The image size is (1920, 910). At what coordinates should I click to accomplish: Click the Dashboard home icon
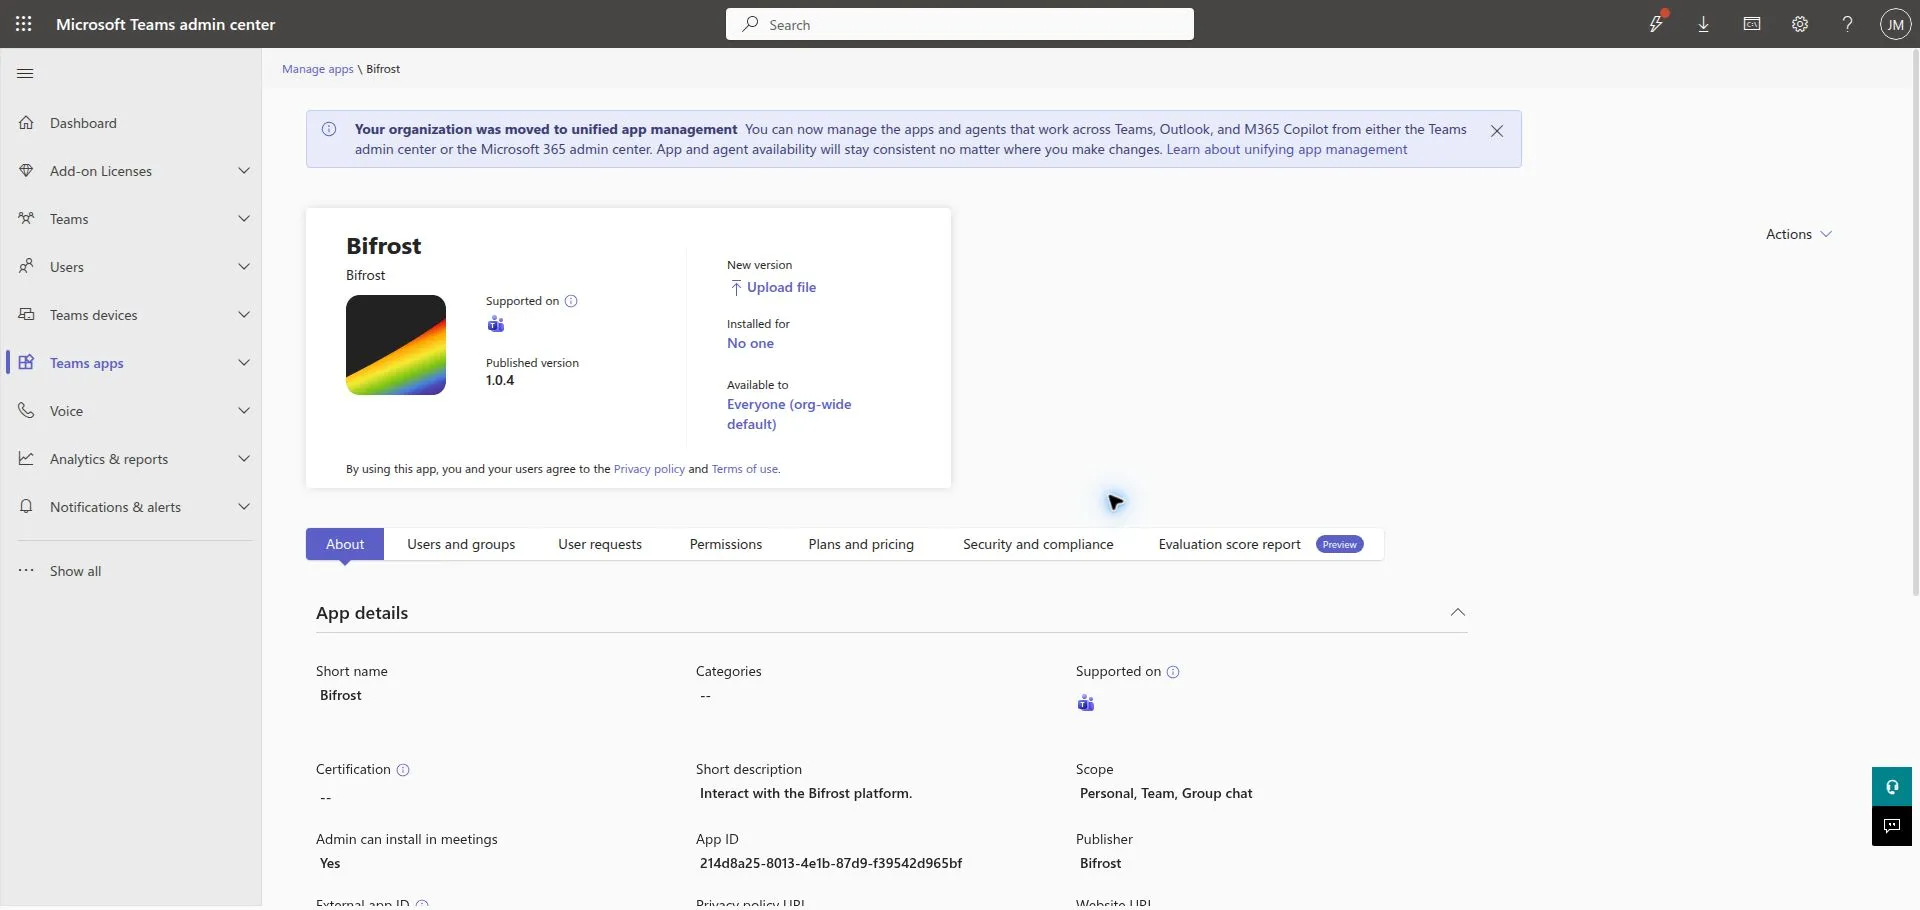27,123
